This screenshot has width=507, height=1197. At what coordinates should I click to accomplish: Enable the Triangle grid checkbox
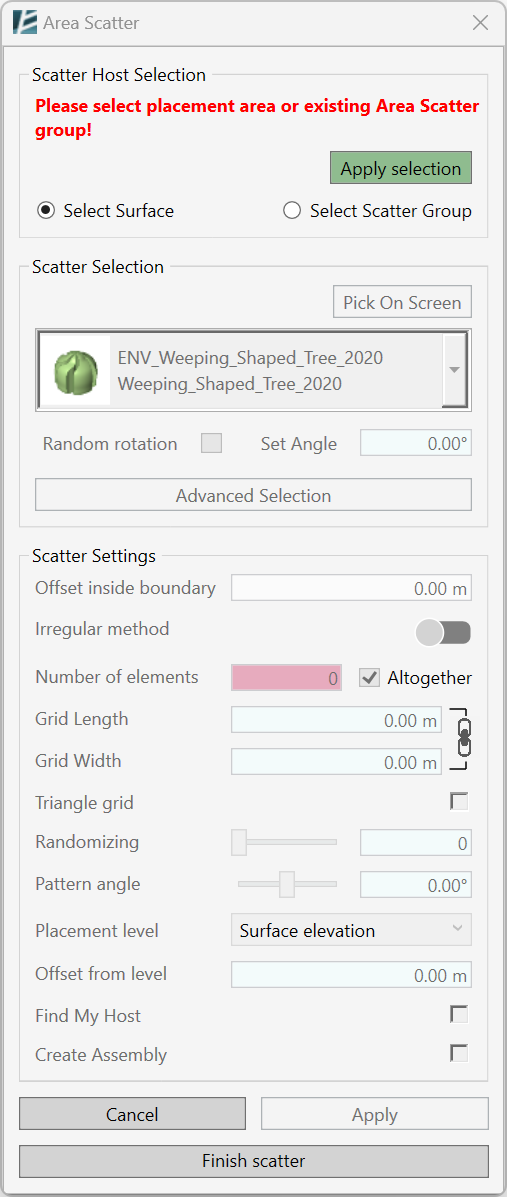click(x=459, y=802)
